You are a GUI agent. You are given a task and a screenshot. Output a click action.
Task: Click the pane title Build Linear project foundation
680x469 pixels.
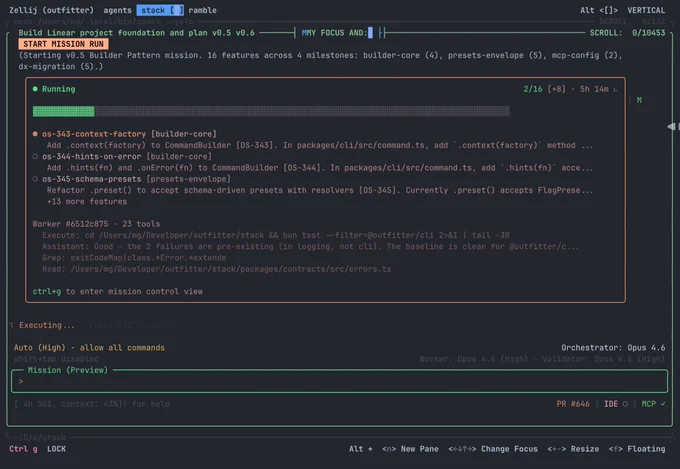[136, 33]
